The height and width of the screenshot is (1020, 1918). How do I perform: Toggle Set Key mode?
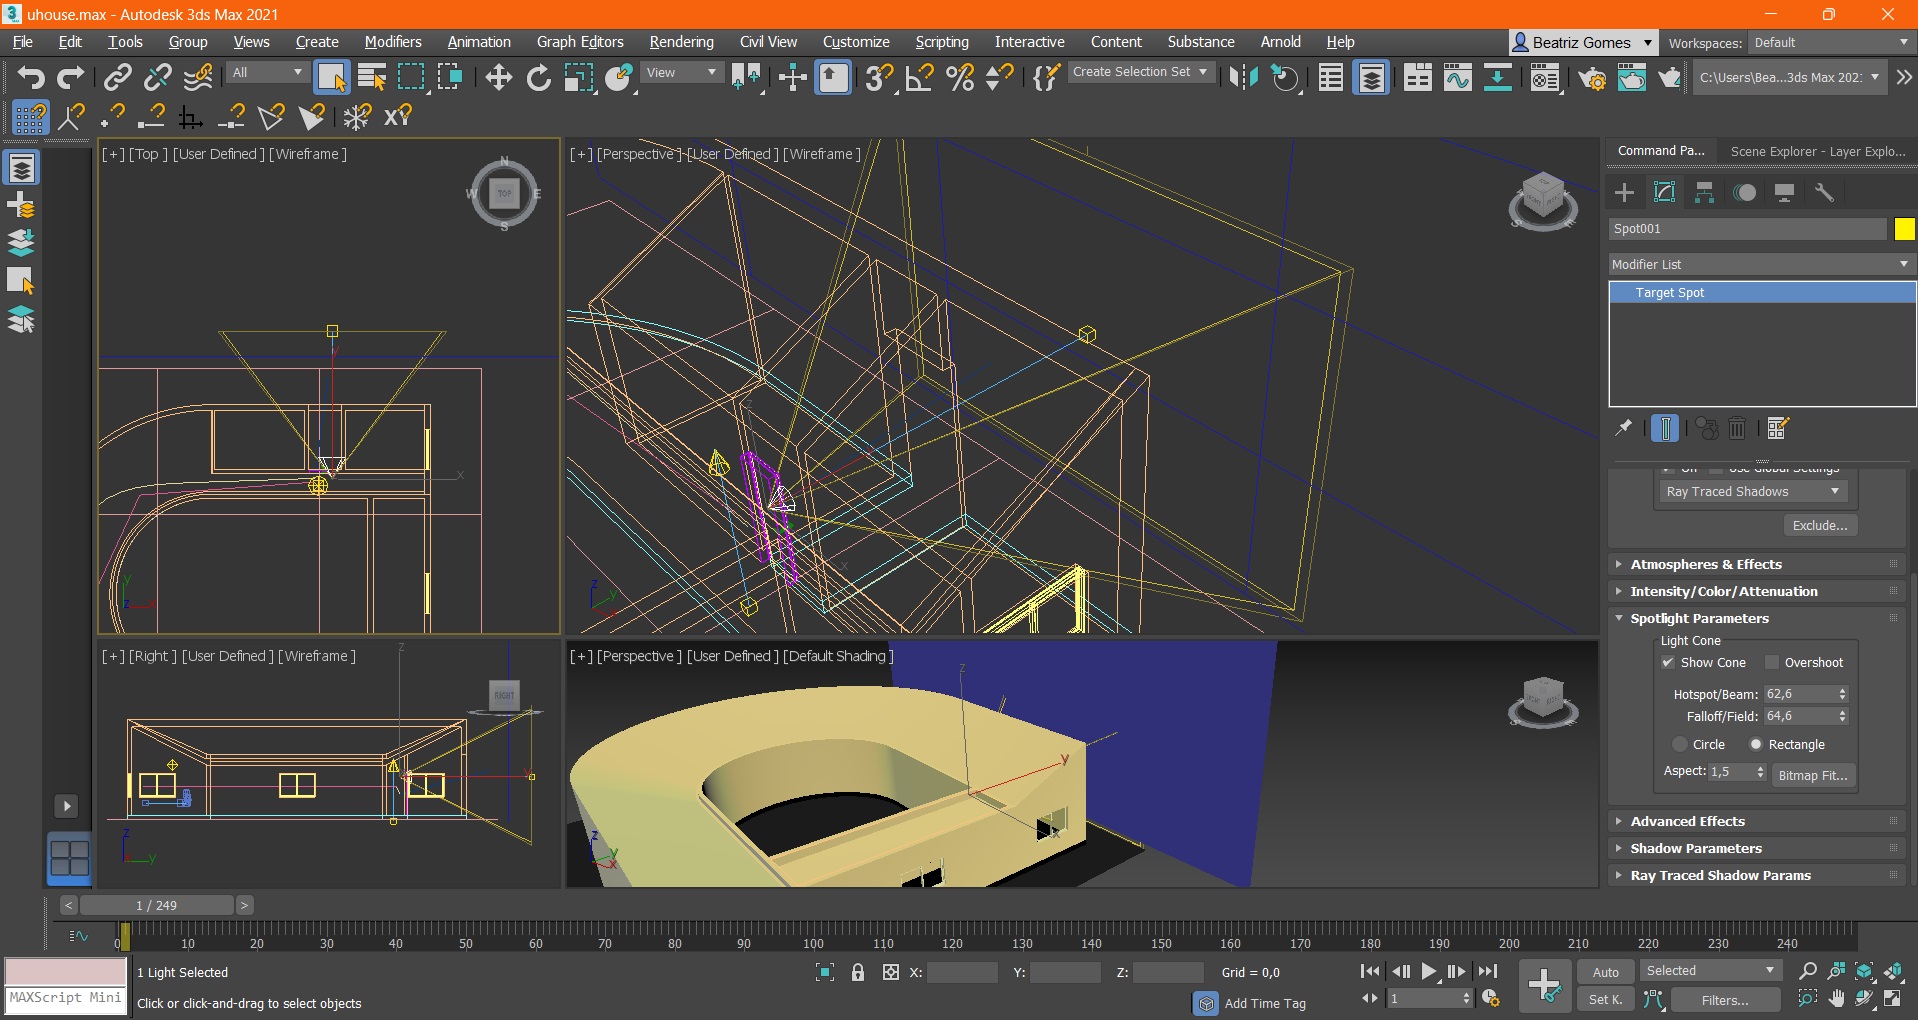point(1605,999)
